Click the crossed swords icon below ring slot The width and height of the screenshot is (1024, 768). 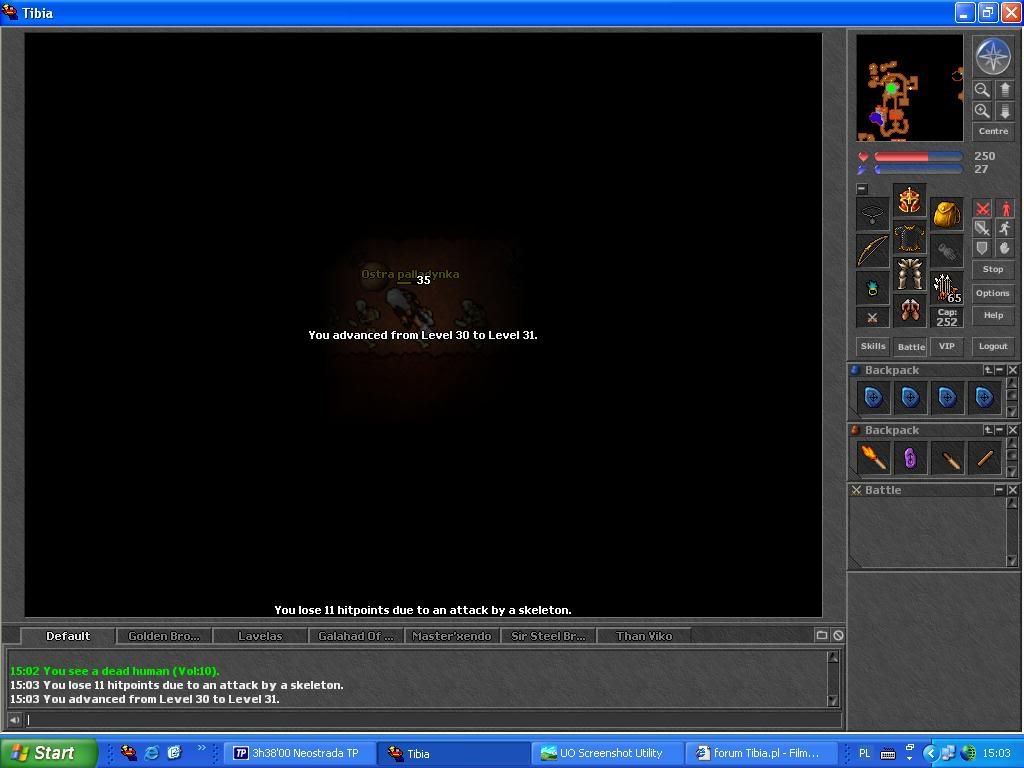[872, 318]
